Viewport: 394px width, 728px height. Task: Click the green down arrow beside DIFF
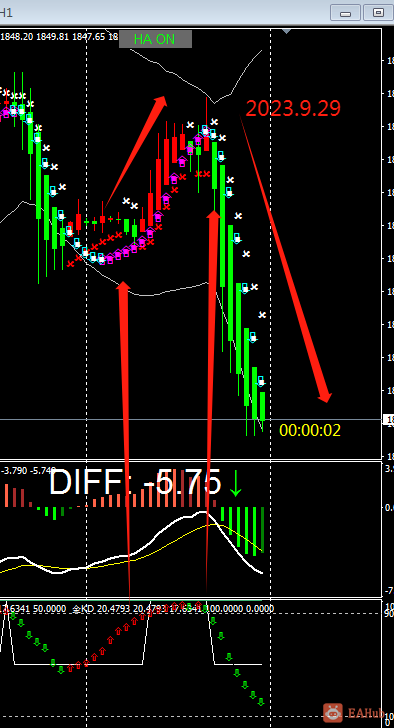(235, 483)
